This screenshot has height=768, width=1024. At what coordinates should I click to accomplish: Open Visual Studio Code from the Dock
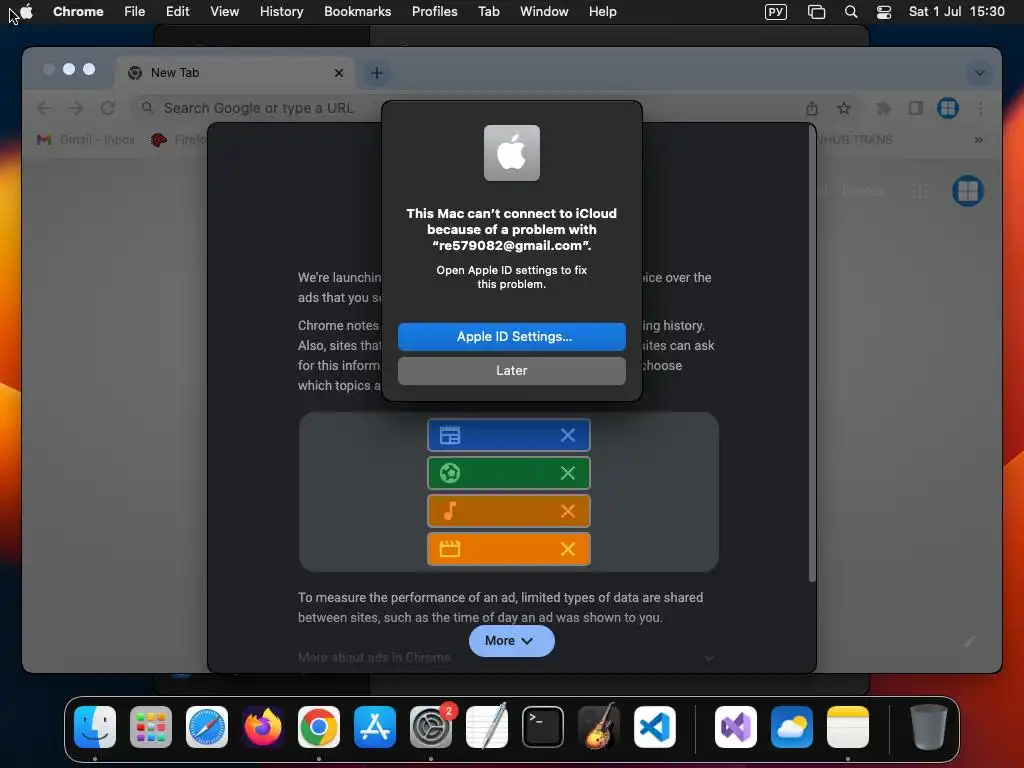655,727
